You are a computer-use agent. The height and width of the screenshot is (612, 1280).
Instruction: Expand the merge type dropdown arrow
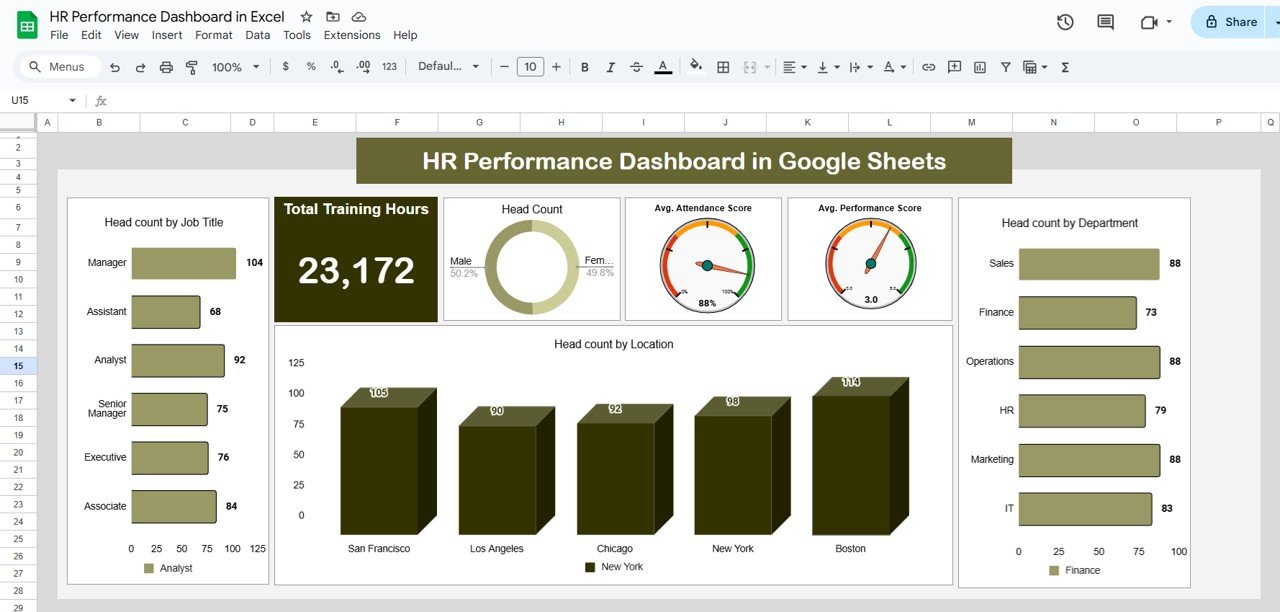tap(768, 67)
